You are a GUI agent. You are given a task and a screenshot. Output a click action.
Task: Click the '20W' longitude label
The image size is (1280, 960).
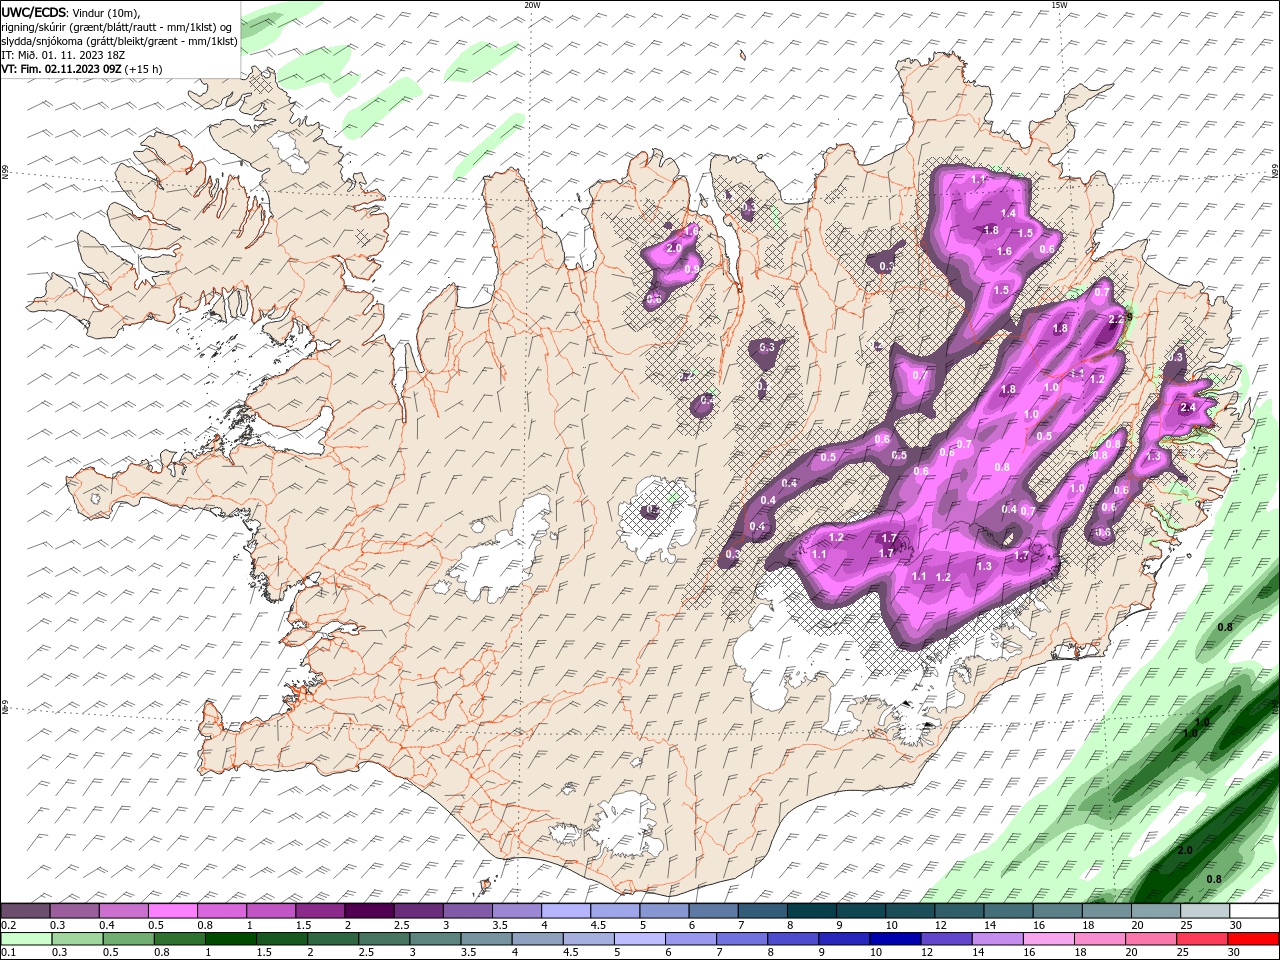[532, 5]
